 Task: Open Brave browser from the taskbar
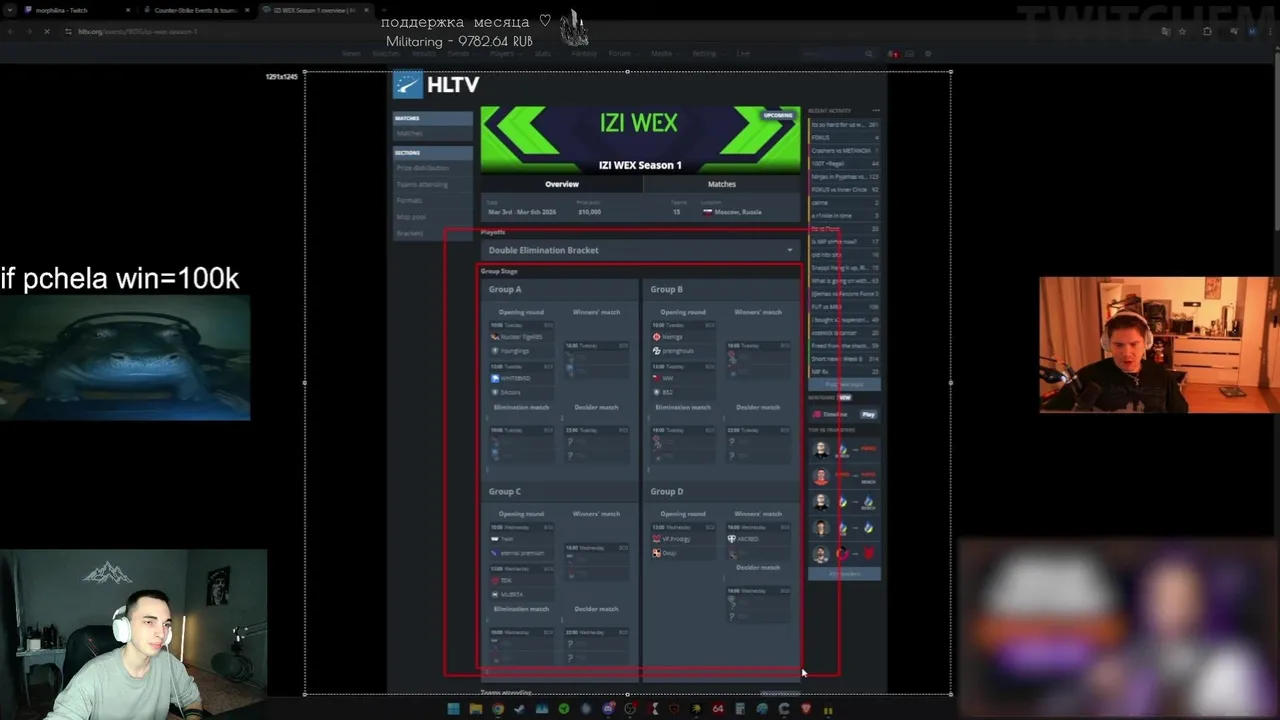point(806,709)
